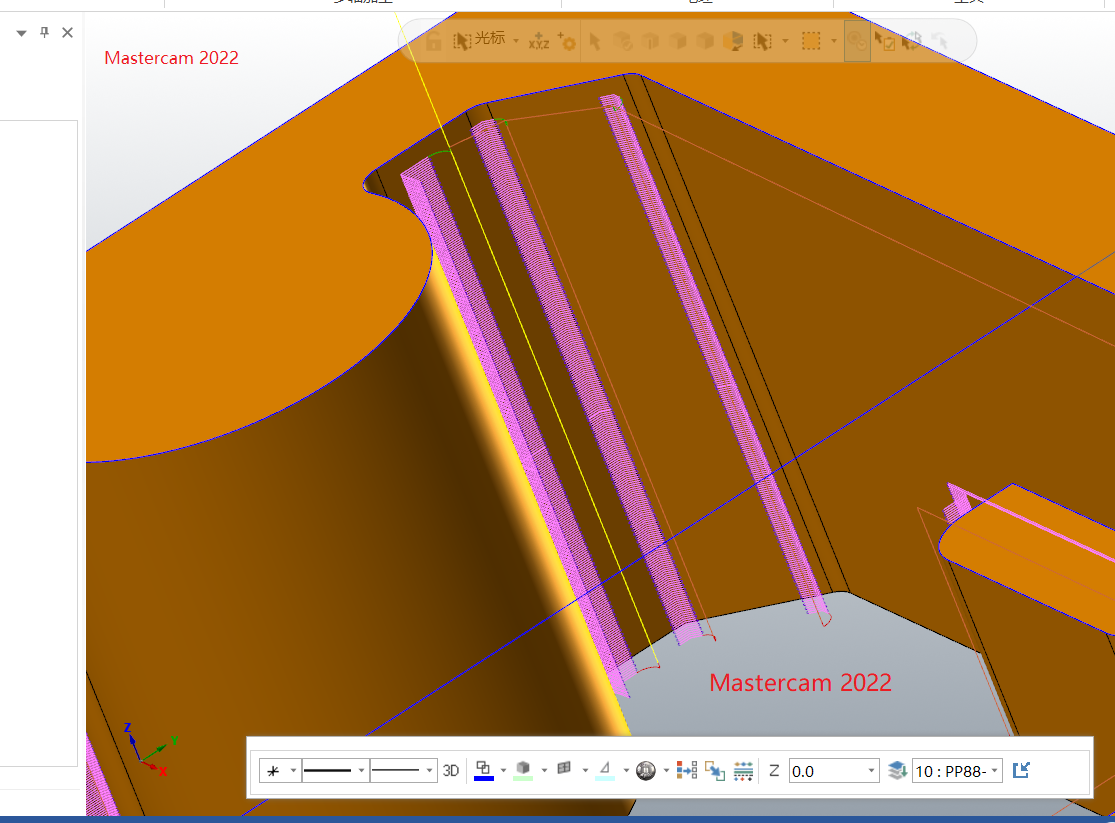
Task: Toggle the 3D construction mode button
Action: (451, 770)
